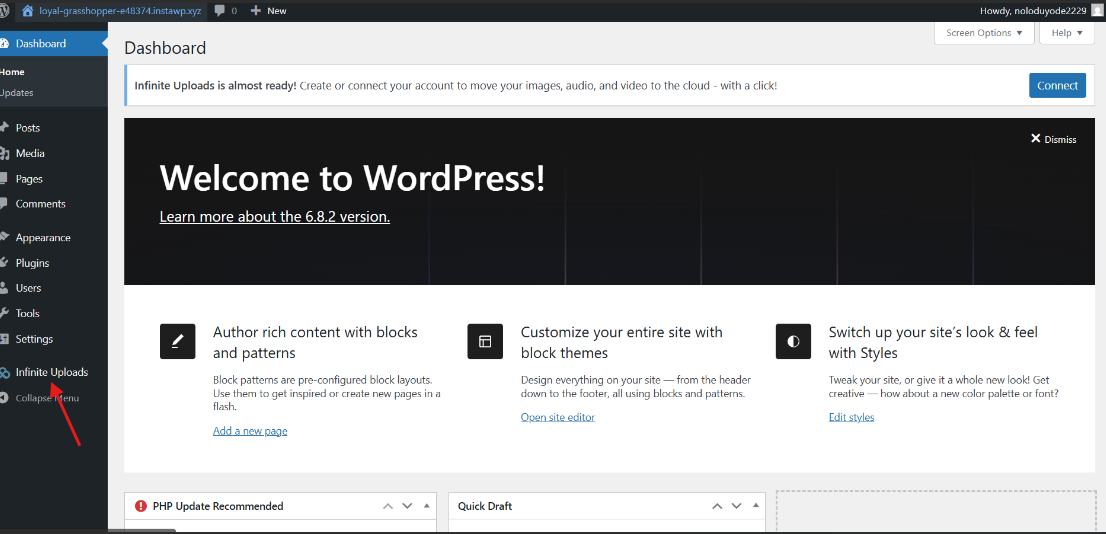This screenshot has height=534, width=1106.
Task: Click the Open site editor link
Action: coord(557,417)
